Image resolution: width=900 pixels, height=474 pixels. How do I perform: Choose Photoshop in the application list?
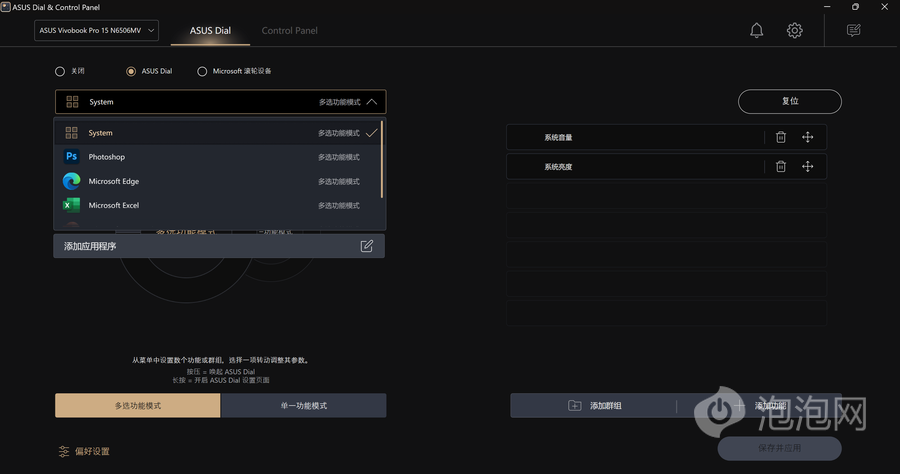(x=218, y=157)
